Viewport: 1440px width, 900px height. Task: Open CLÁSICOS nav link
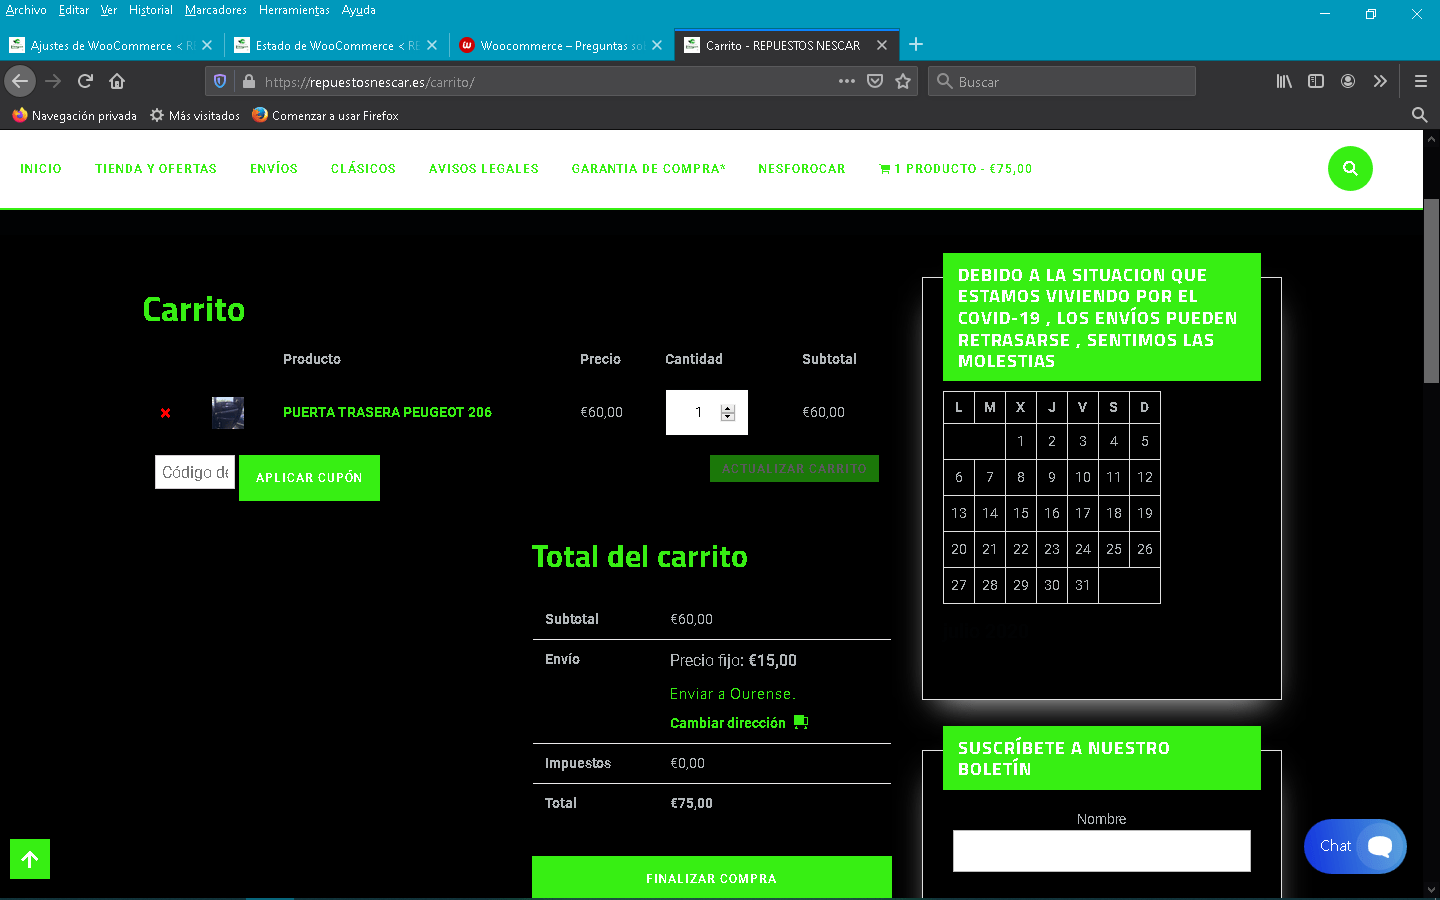point(363,169)
